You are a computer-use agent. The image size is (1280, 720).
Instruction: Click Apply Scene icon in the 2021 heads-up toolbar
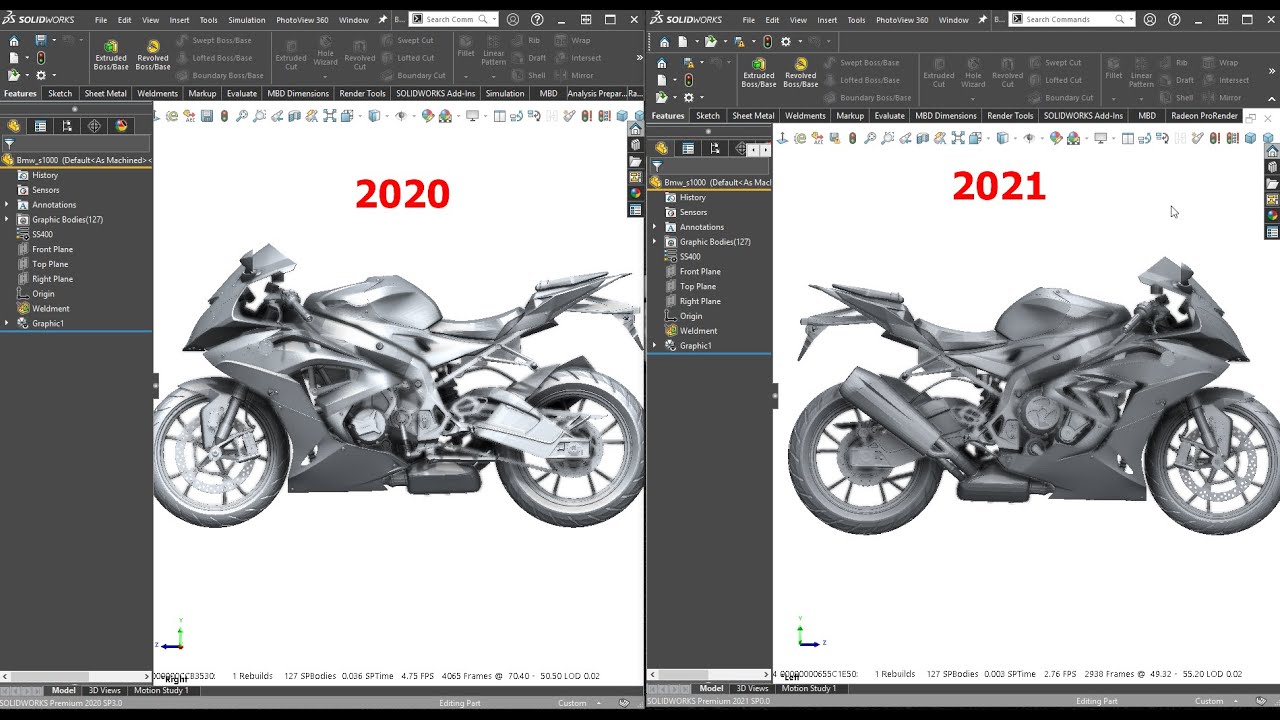coord(1074,138)
